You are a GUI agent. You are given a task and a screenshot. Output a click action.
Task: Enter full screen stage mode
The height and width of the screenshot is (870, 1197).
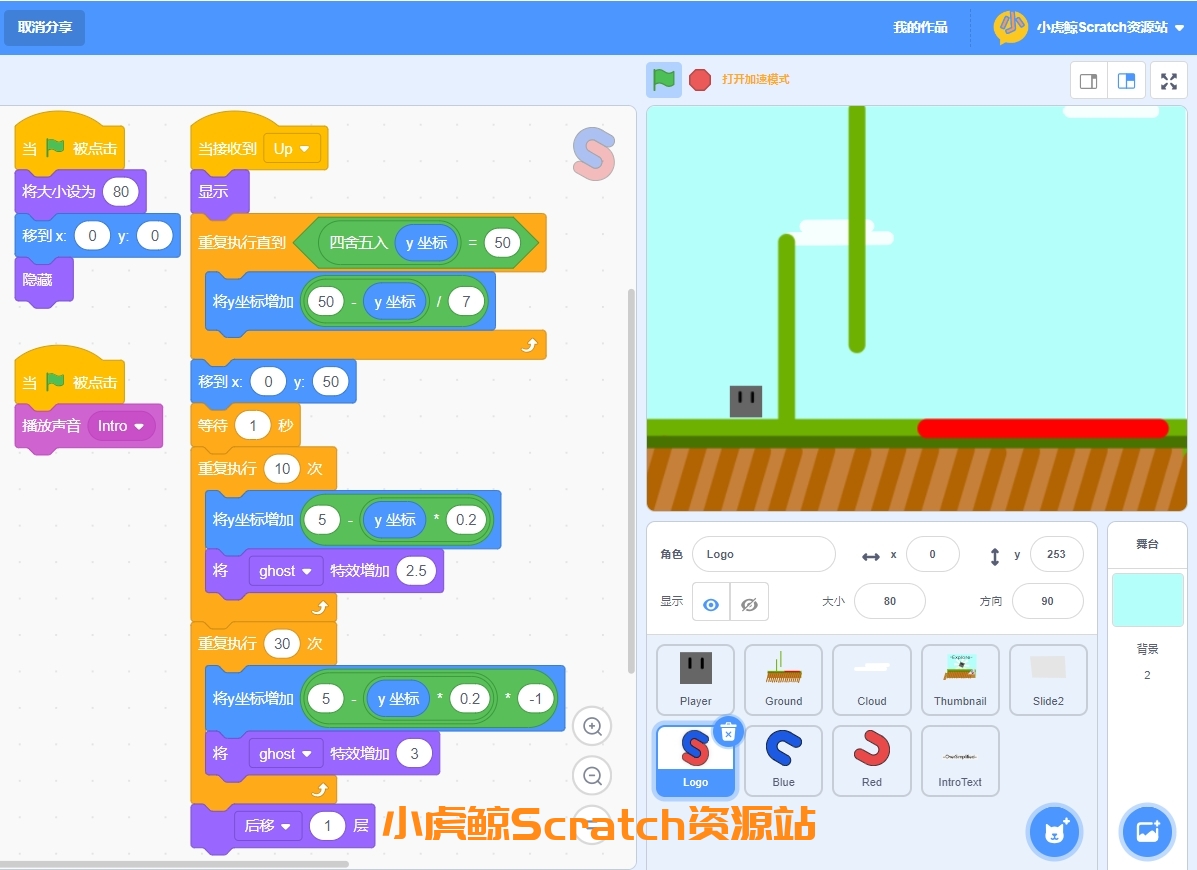pyautogui.click(x=1169, y=81)
